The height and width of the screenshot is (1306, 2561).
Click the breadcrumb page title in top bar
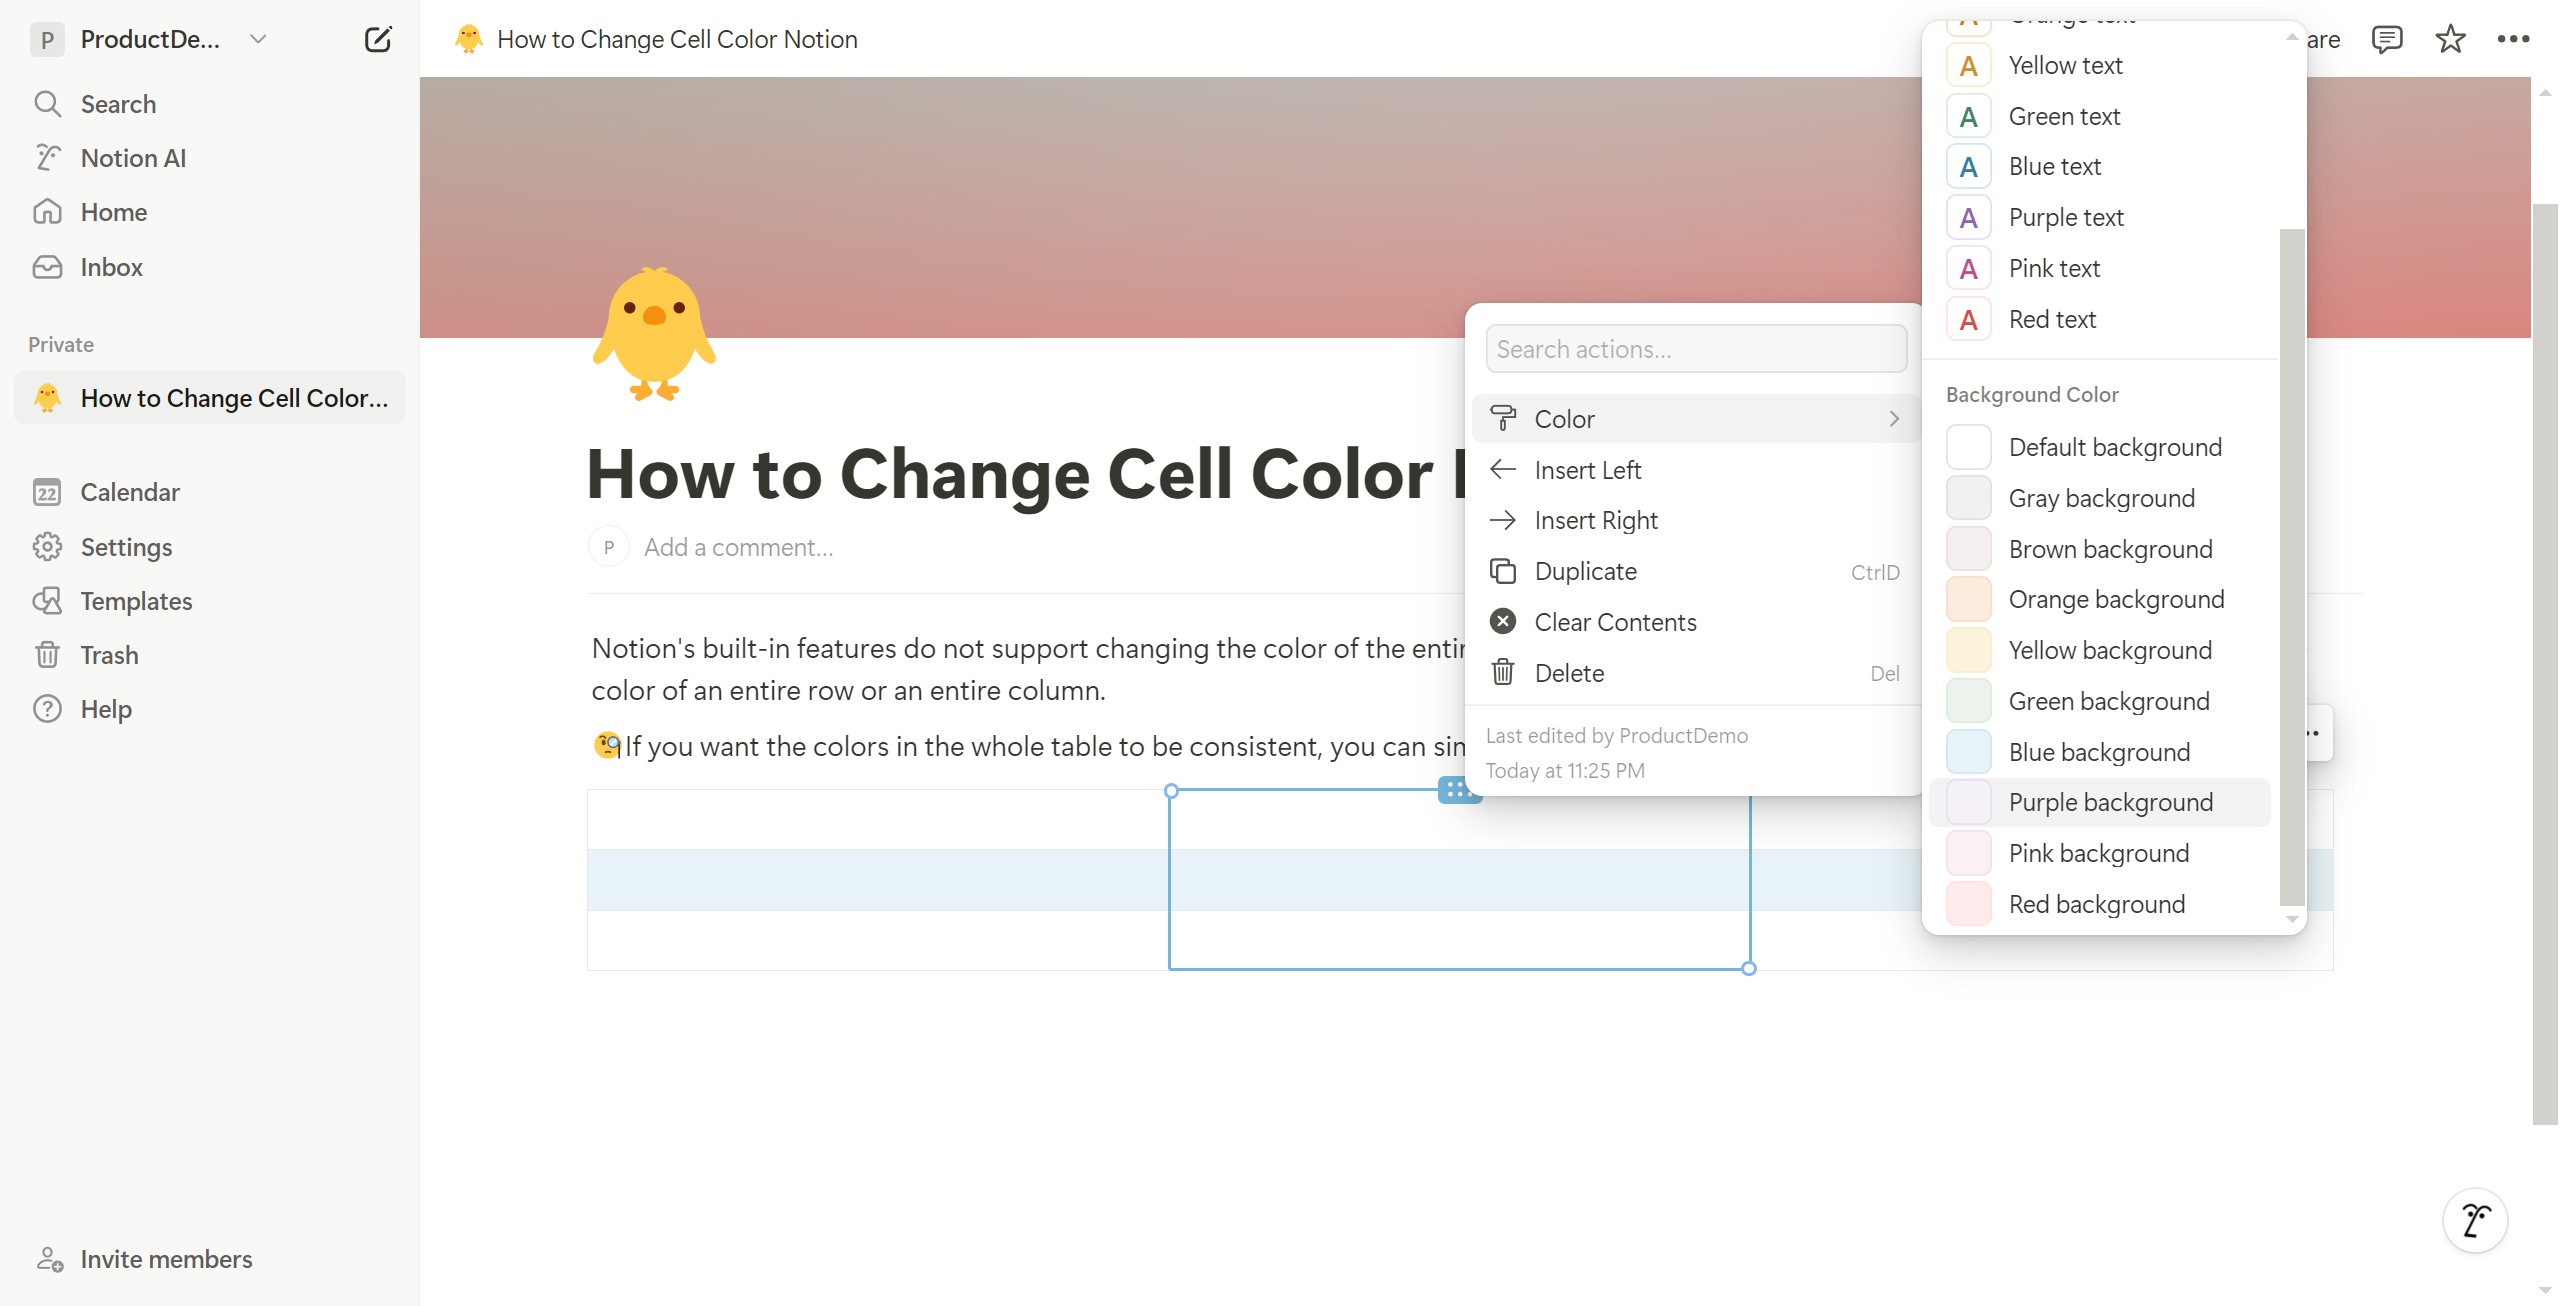pos(677,39)
